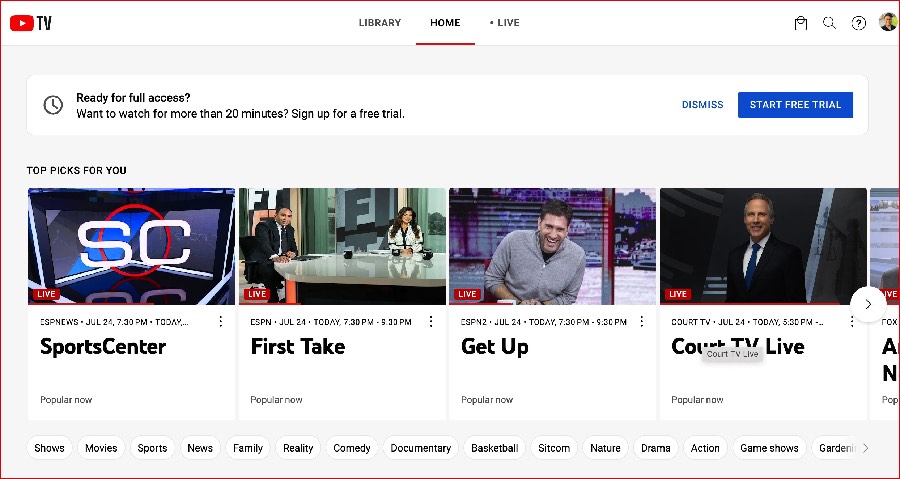Switch to the Library tab
This screenshot has width=900, height=479.
(x=380, y=23)
